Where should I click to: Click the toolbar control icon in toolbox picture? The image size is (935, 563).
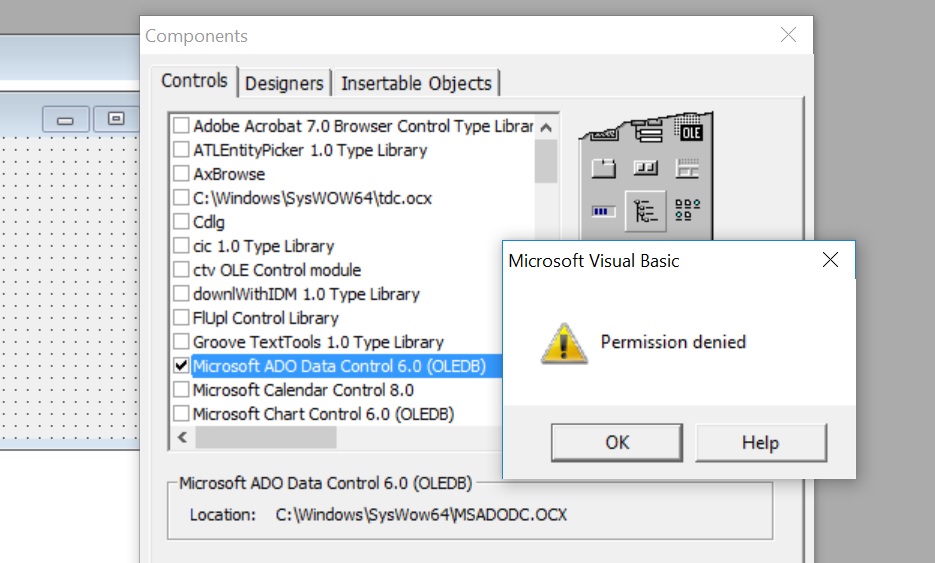pyautogui.click(x=645, y=168)
